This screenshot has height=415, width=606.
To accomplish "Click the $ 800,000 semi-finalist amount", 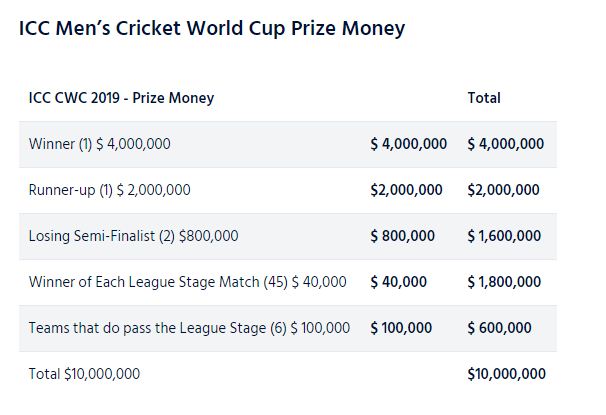I will (402, 236).
